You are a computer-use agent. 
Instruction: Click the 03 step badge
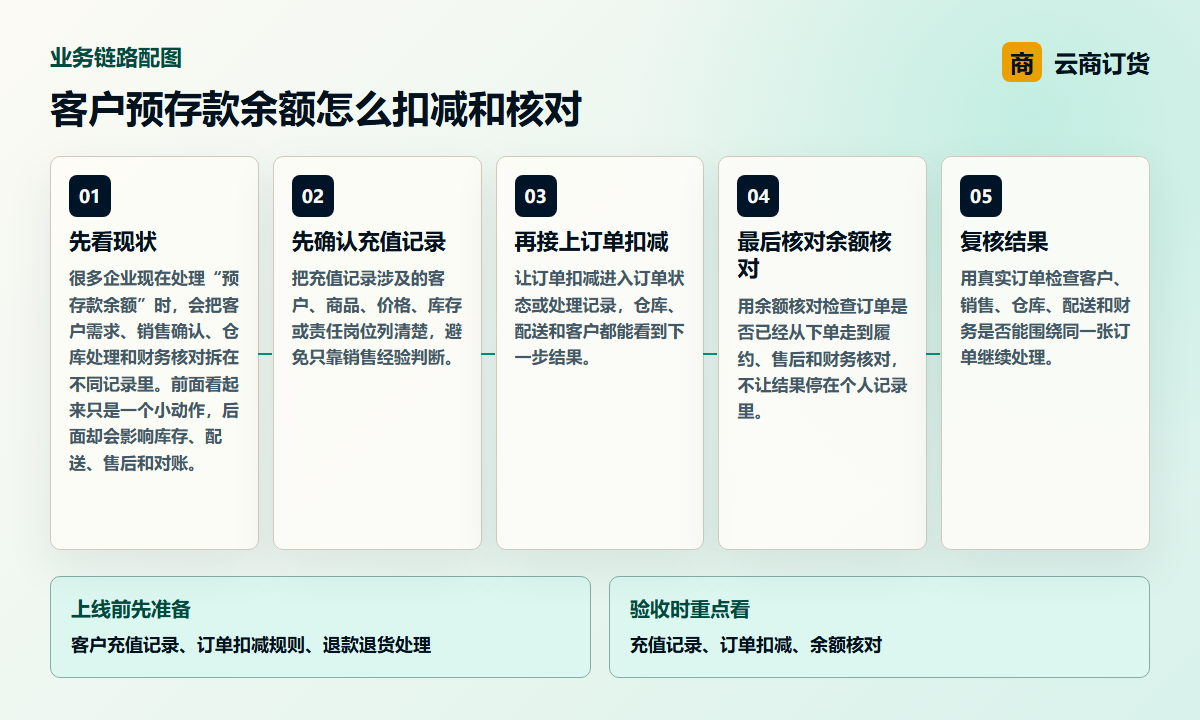click(536, 196)
